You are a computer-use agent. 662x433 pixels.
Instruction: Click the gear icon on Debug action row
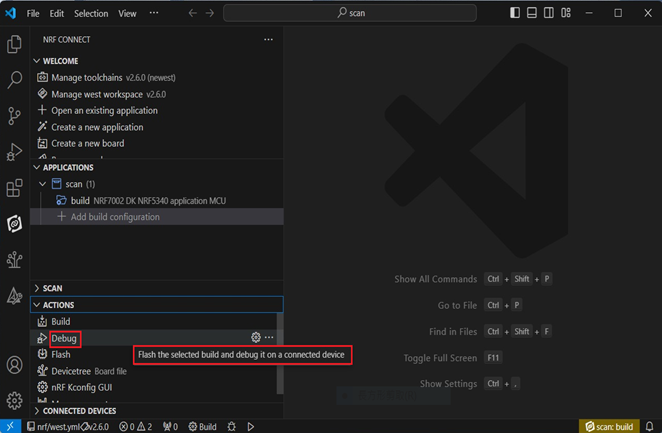(x=256, y=338)
